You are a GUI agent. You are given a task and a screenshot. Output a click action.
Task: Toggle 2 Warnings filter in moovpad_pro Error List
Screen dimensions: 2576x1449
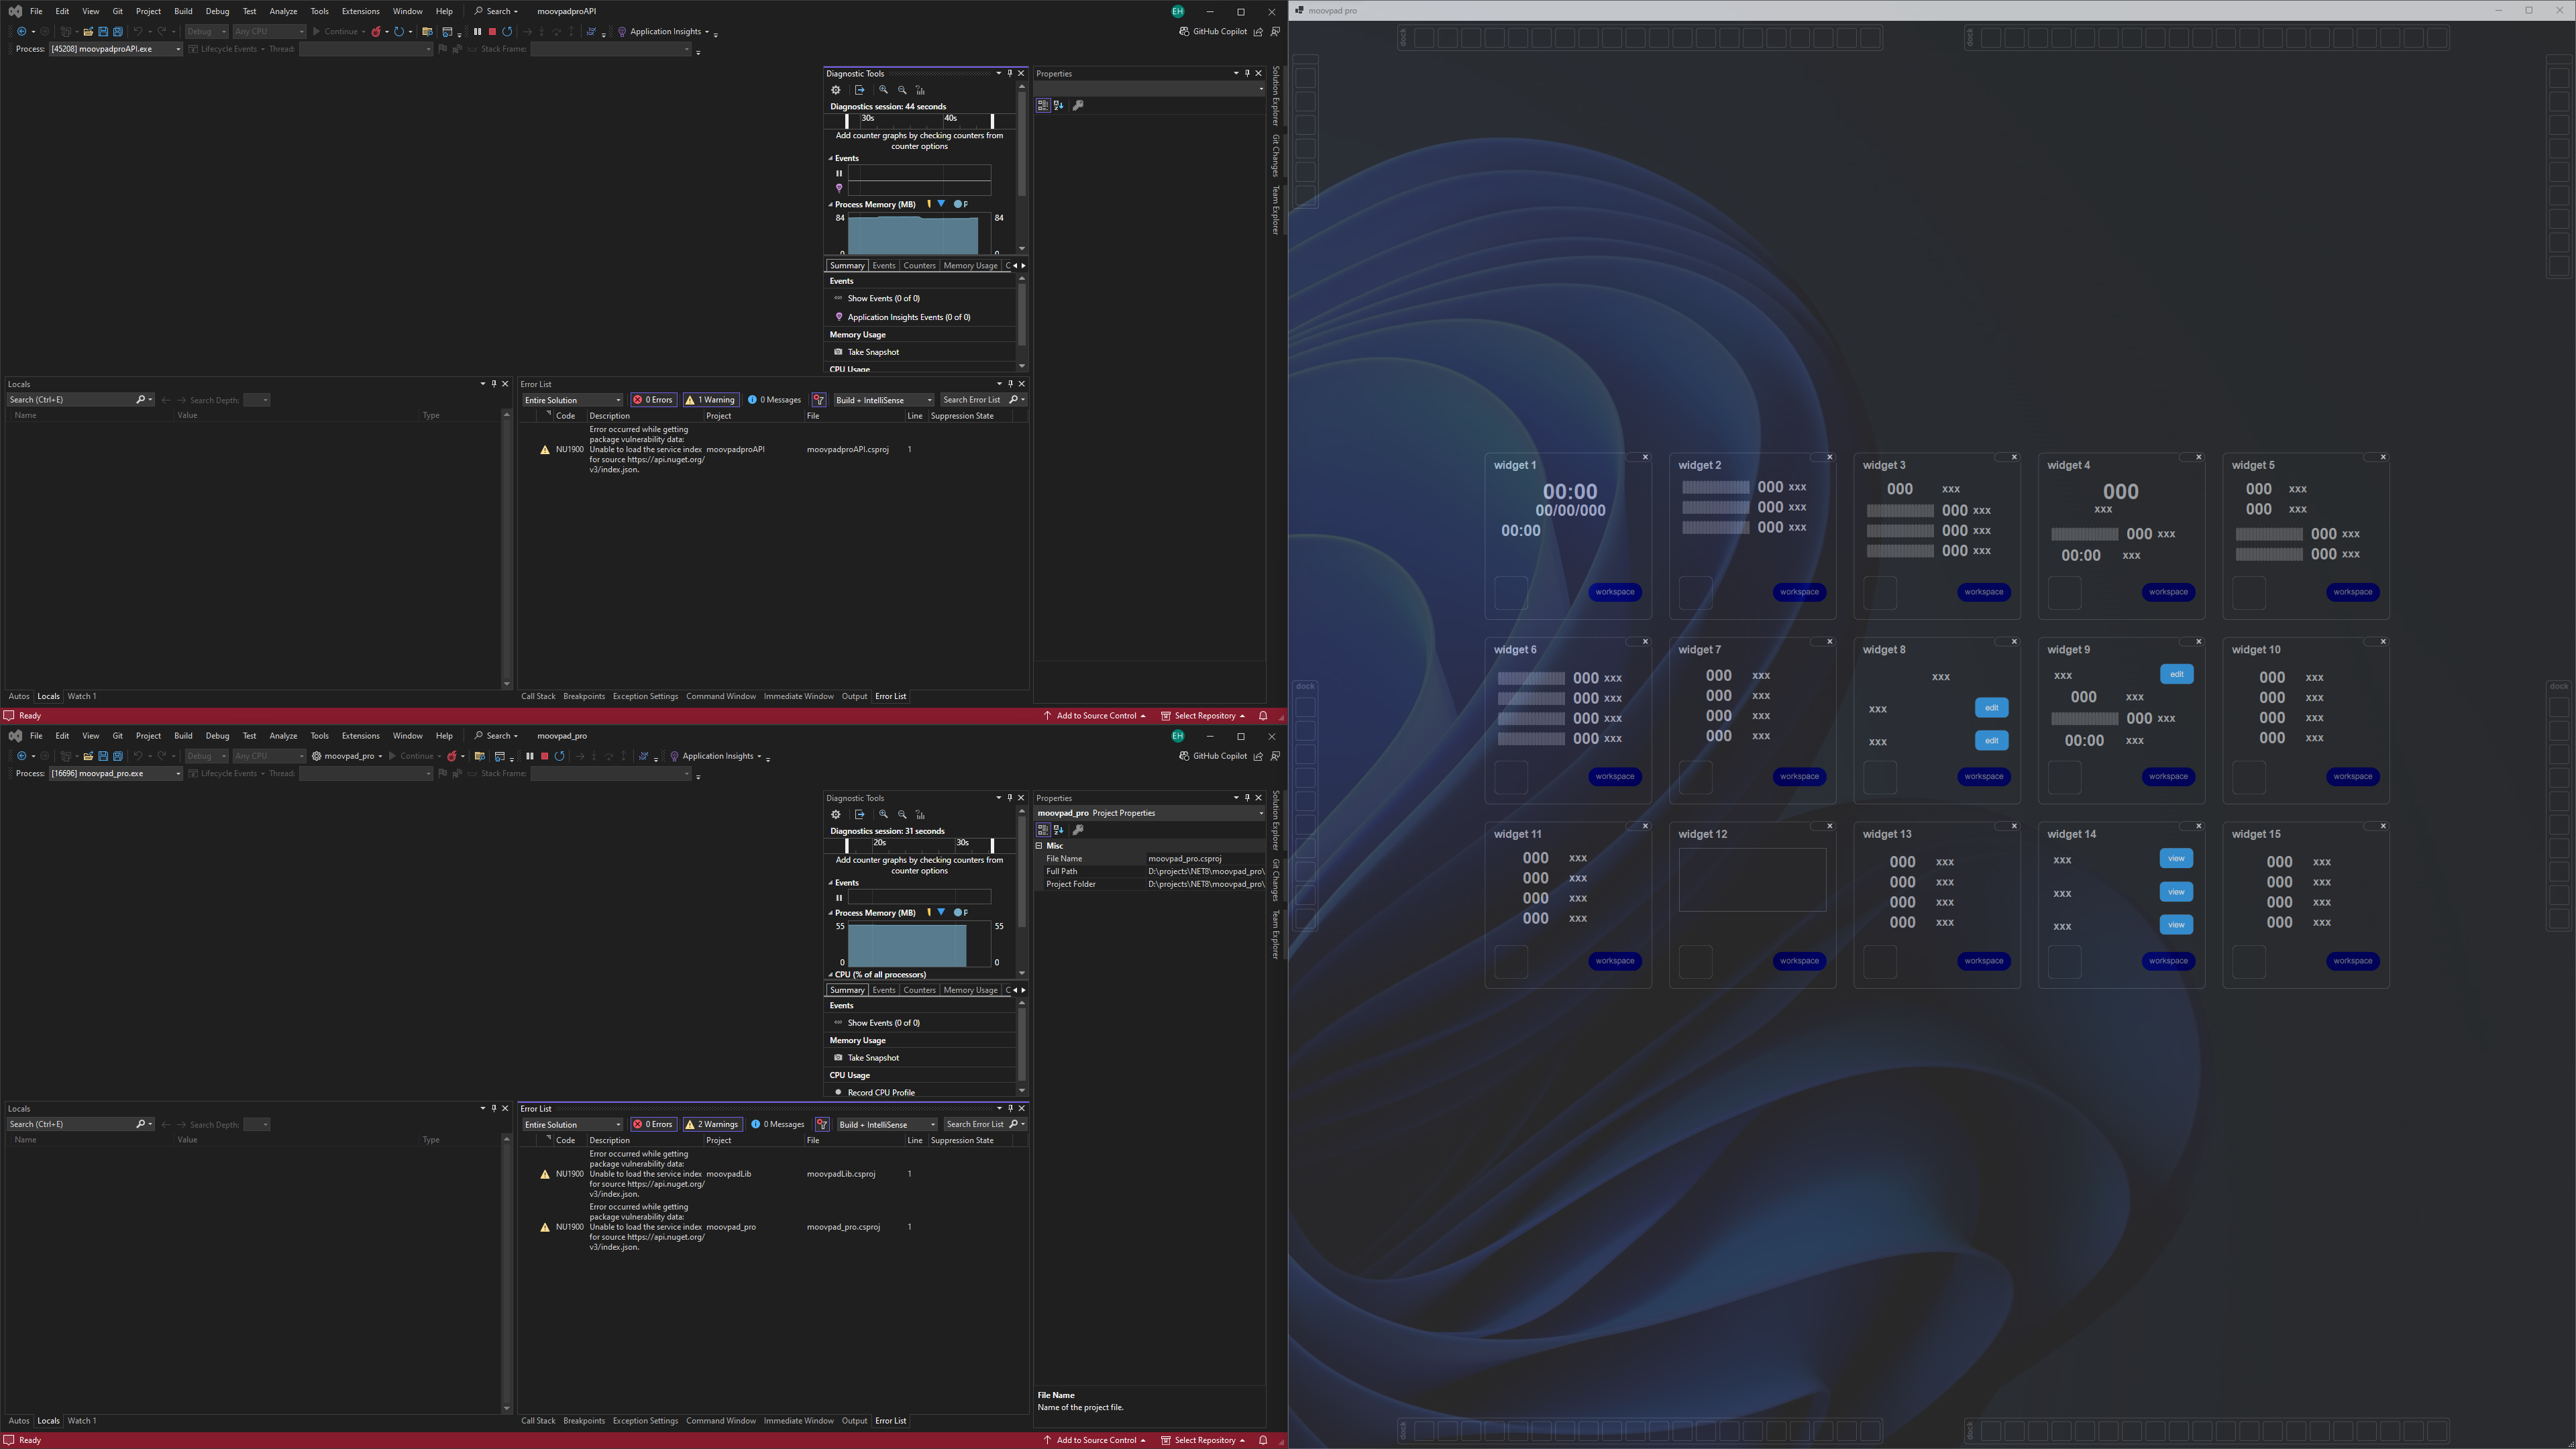[x=712, y=1125]
